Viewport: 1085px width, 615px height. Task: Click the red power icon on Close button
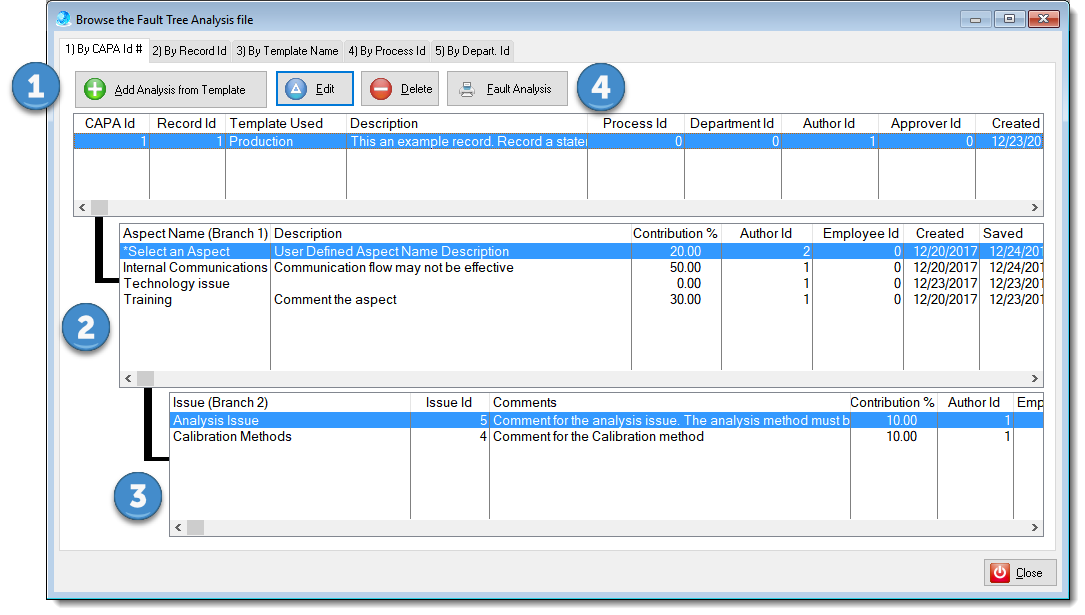pyautogui.click(x=1002, y=572)
